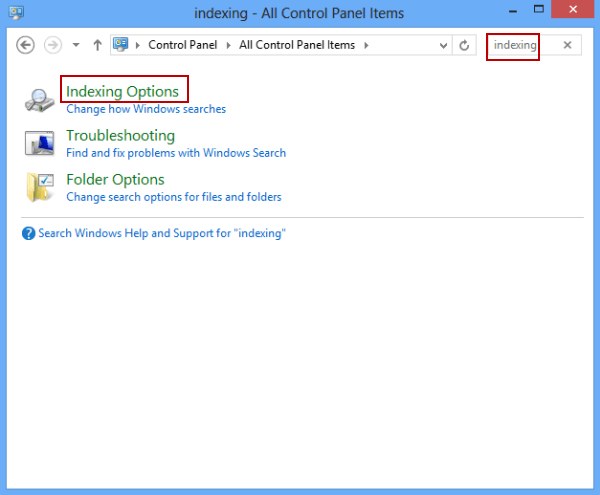This screenshot has height=495, width=600.
Task: Go up one level with the Up arrow
Action: click(x=98, y=45)
